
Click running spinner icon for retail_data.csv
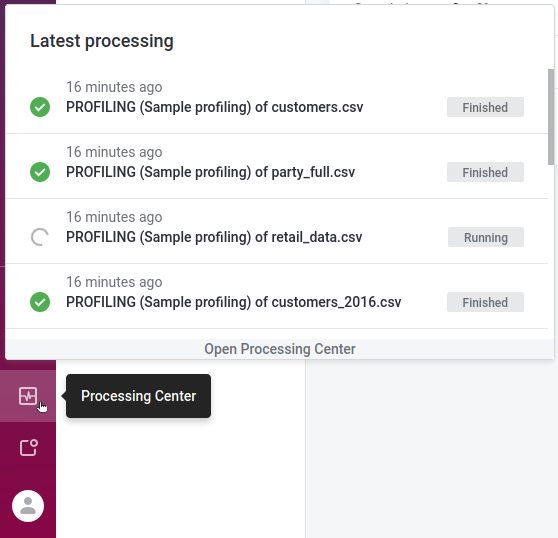coord(40,237)
